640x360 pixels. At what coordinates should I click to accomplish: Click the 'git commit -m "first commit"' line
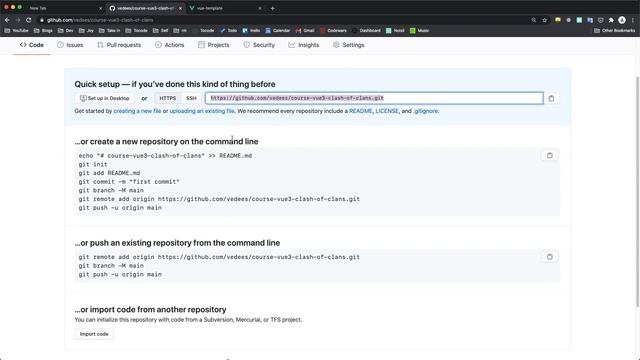(x=129, y=182)
